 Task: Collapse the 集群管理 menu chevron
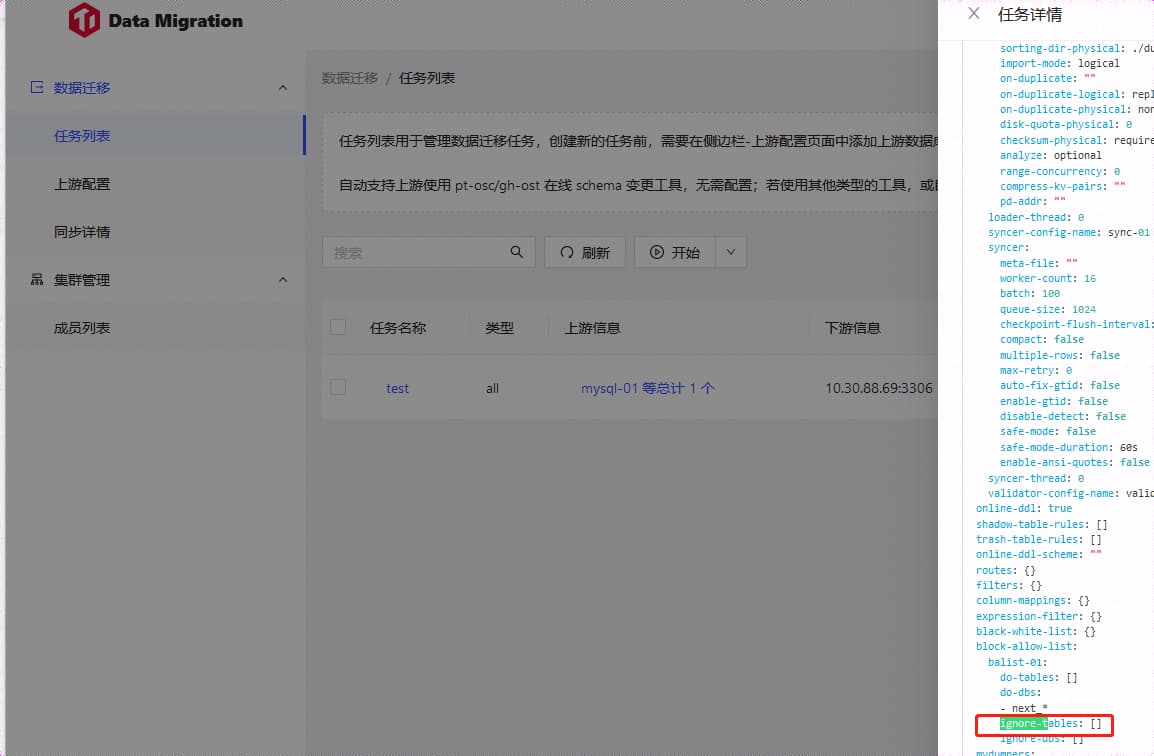(x=283, y=280)
